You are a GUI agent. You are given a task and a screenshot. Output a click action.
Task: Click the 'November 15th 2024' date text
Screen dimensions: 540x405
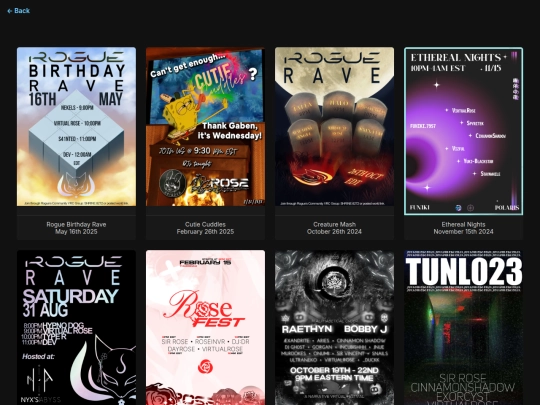(464, 232)
